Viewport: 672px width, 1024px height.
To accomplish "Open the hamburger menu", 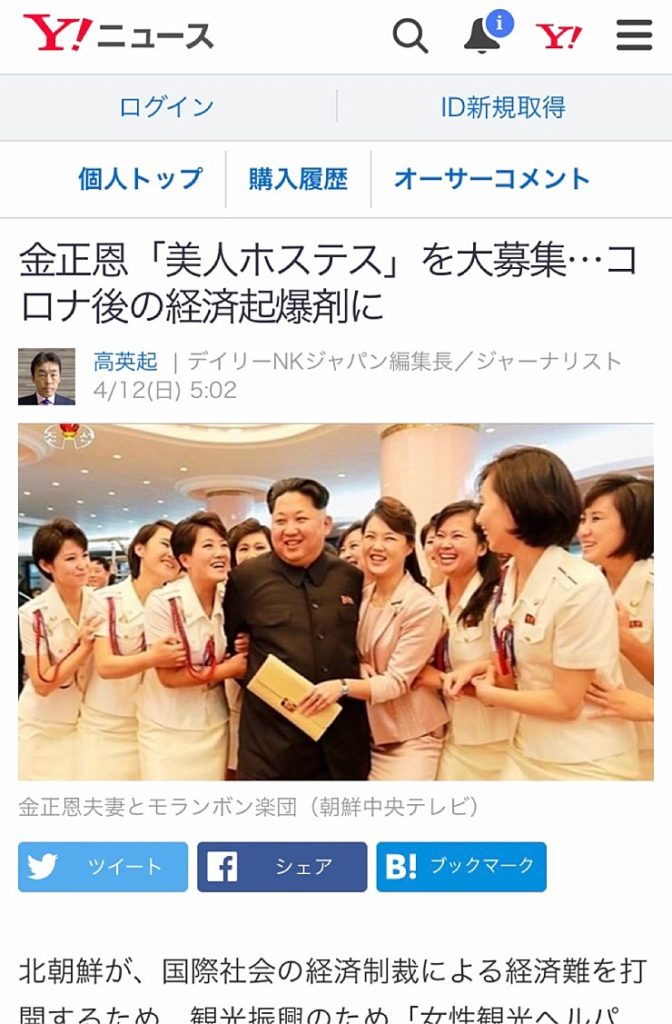I will pyautogui.click(x=634, y=35).
